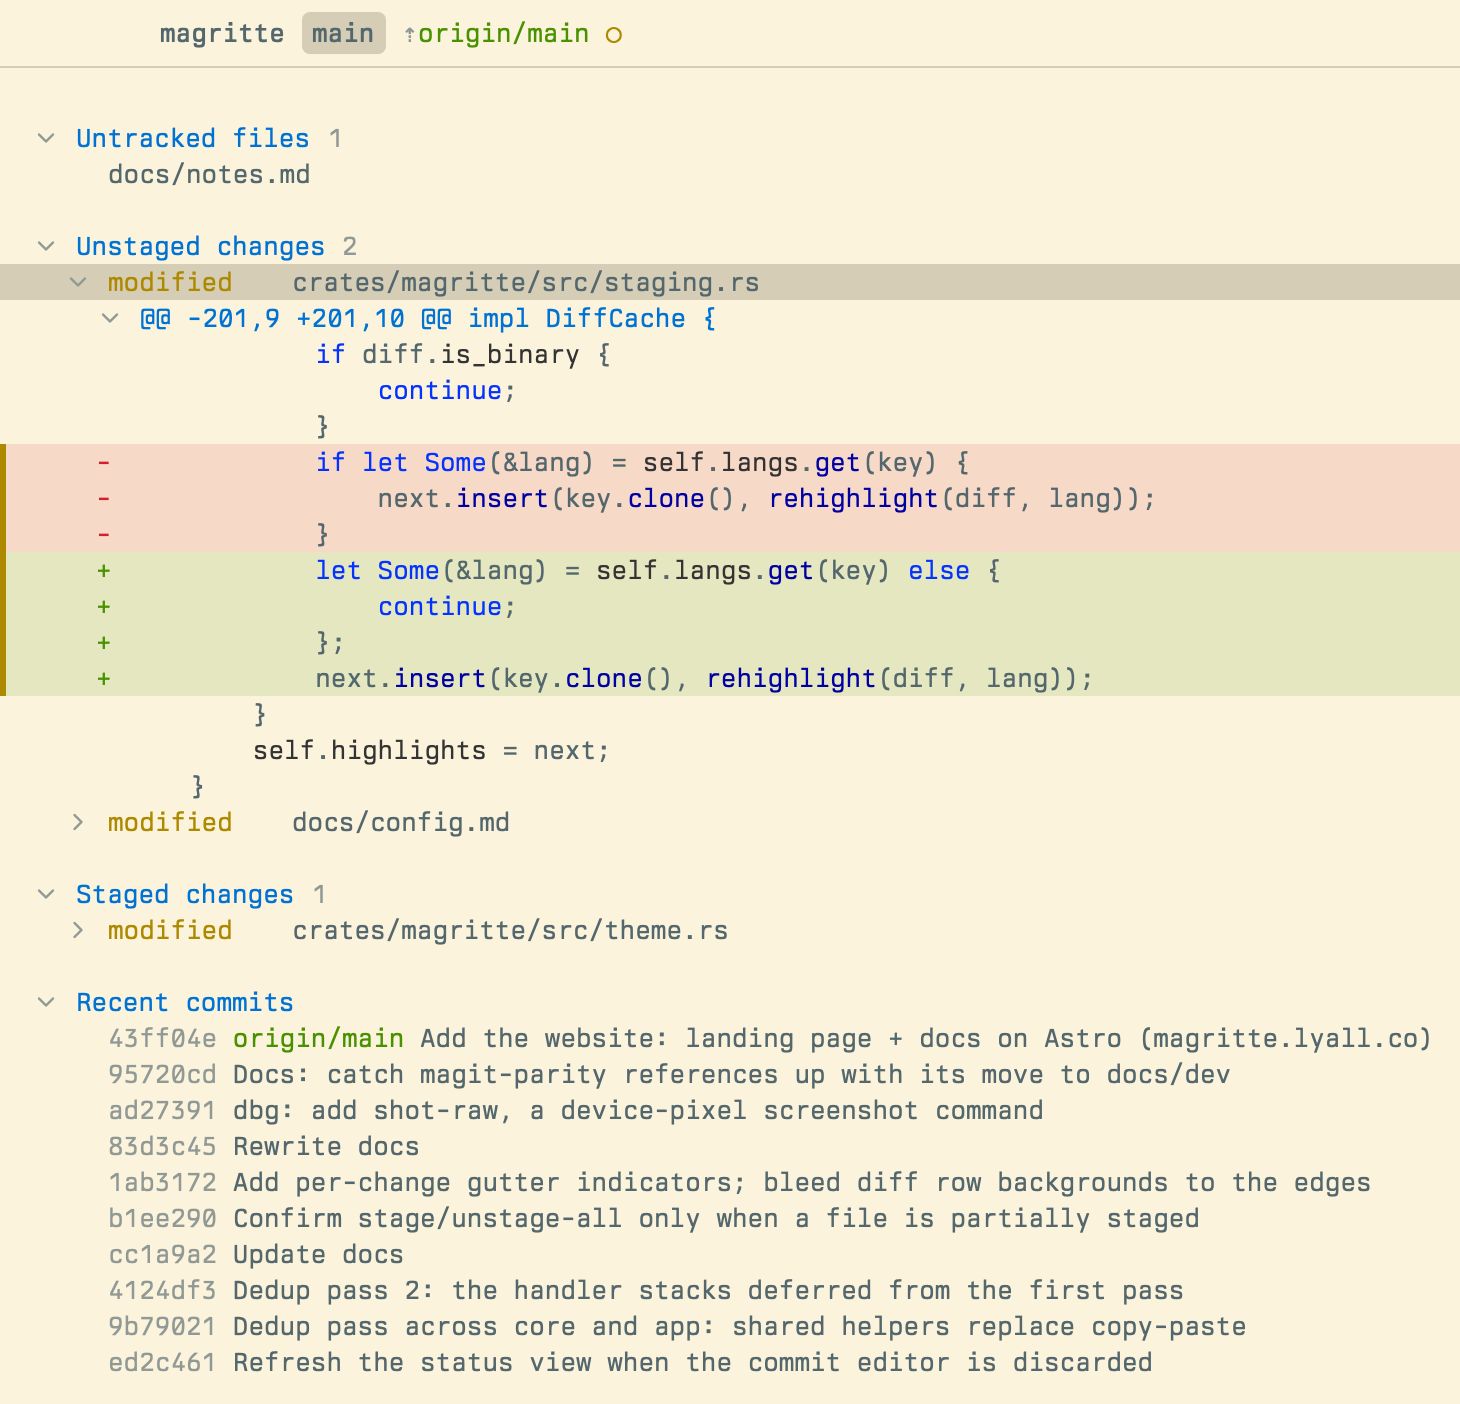This screenshot has width=1460, height=1404.
Task: Click the Staged changes heading
Action: tap(185, 894)
